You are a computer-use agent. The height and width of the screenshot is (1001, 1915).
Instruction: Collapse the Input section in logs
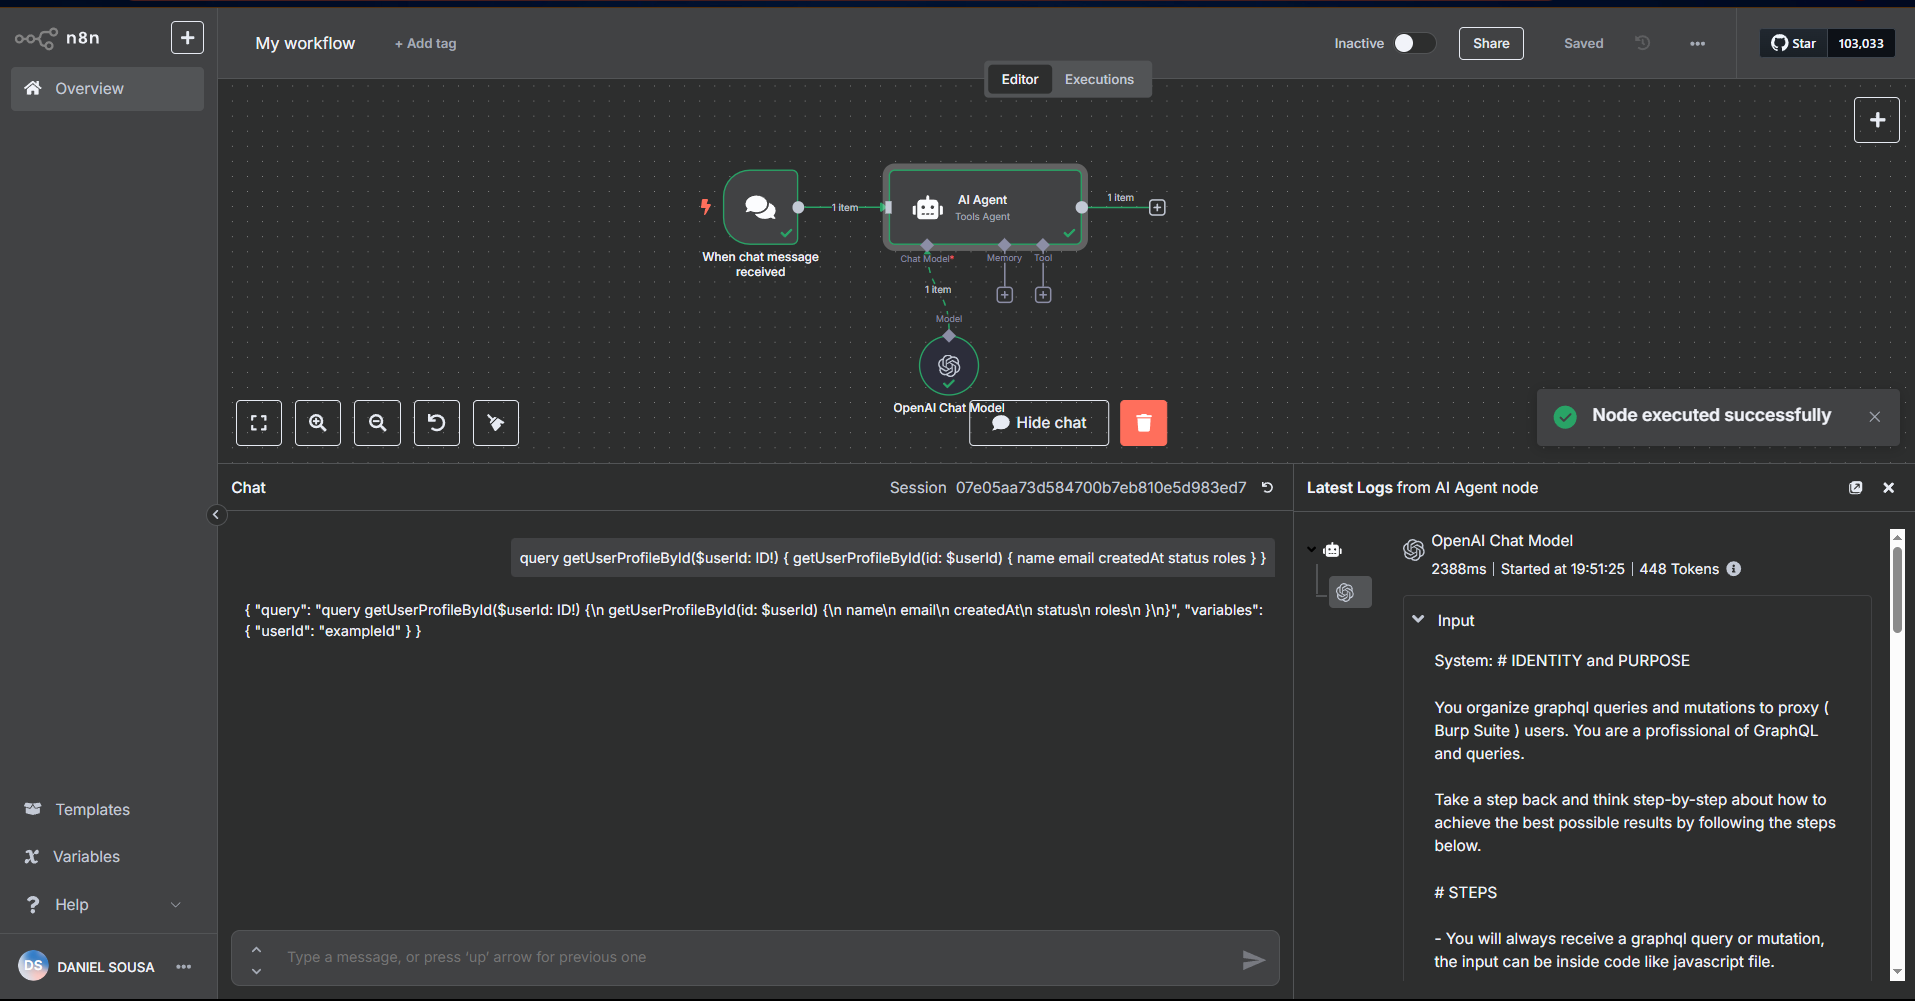pos(1418,620)
